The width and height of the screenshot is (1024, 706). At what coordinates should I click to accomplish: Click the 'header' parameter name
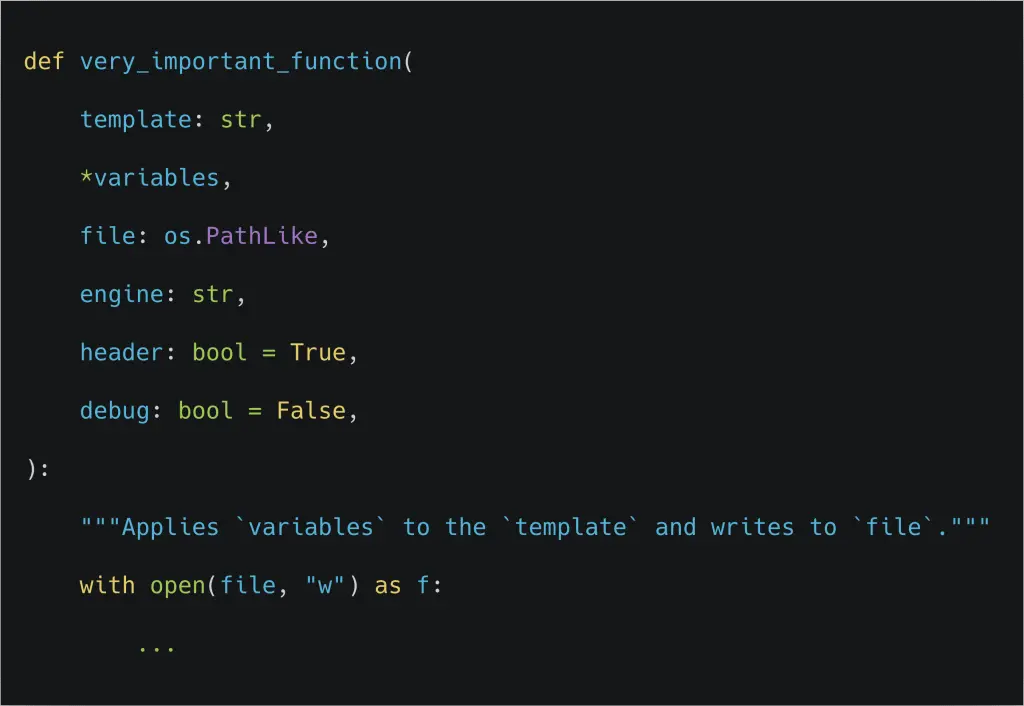(121, 352)
